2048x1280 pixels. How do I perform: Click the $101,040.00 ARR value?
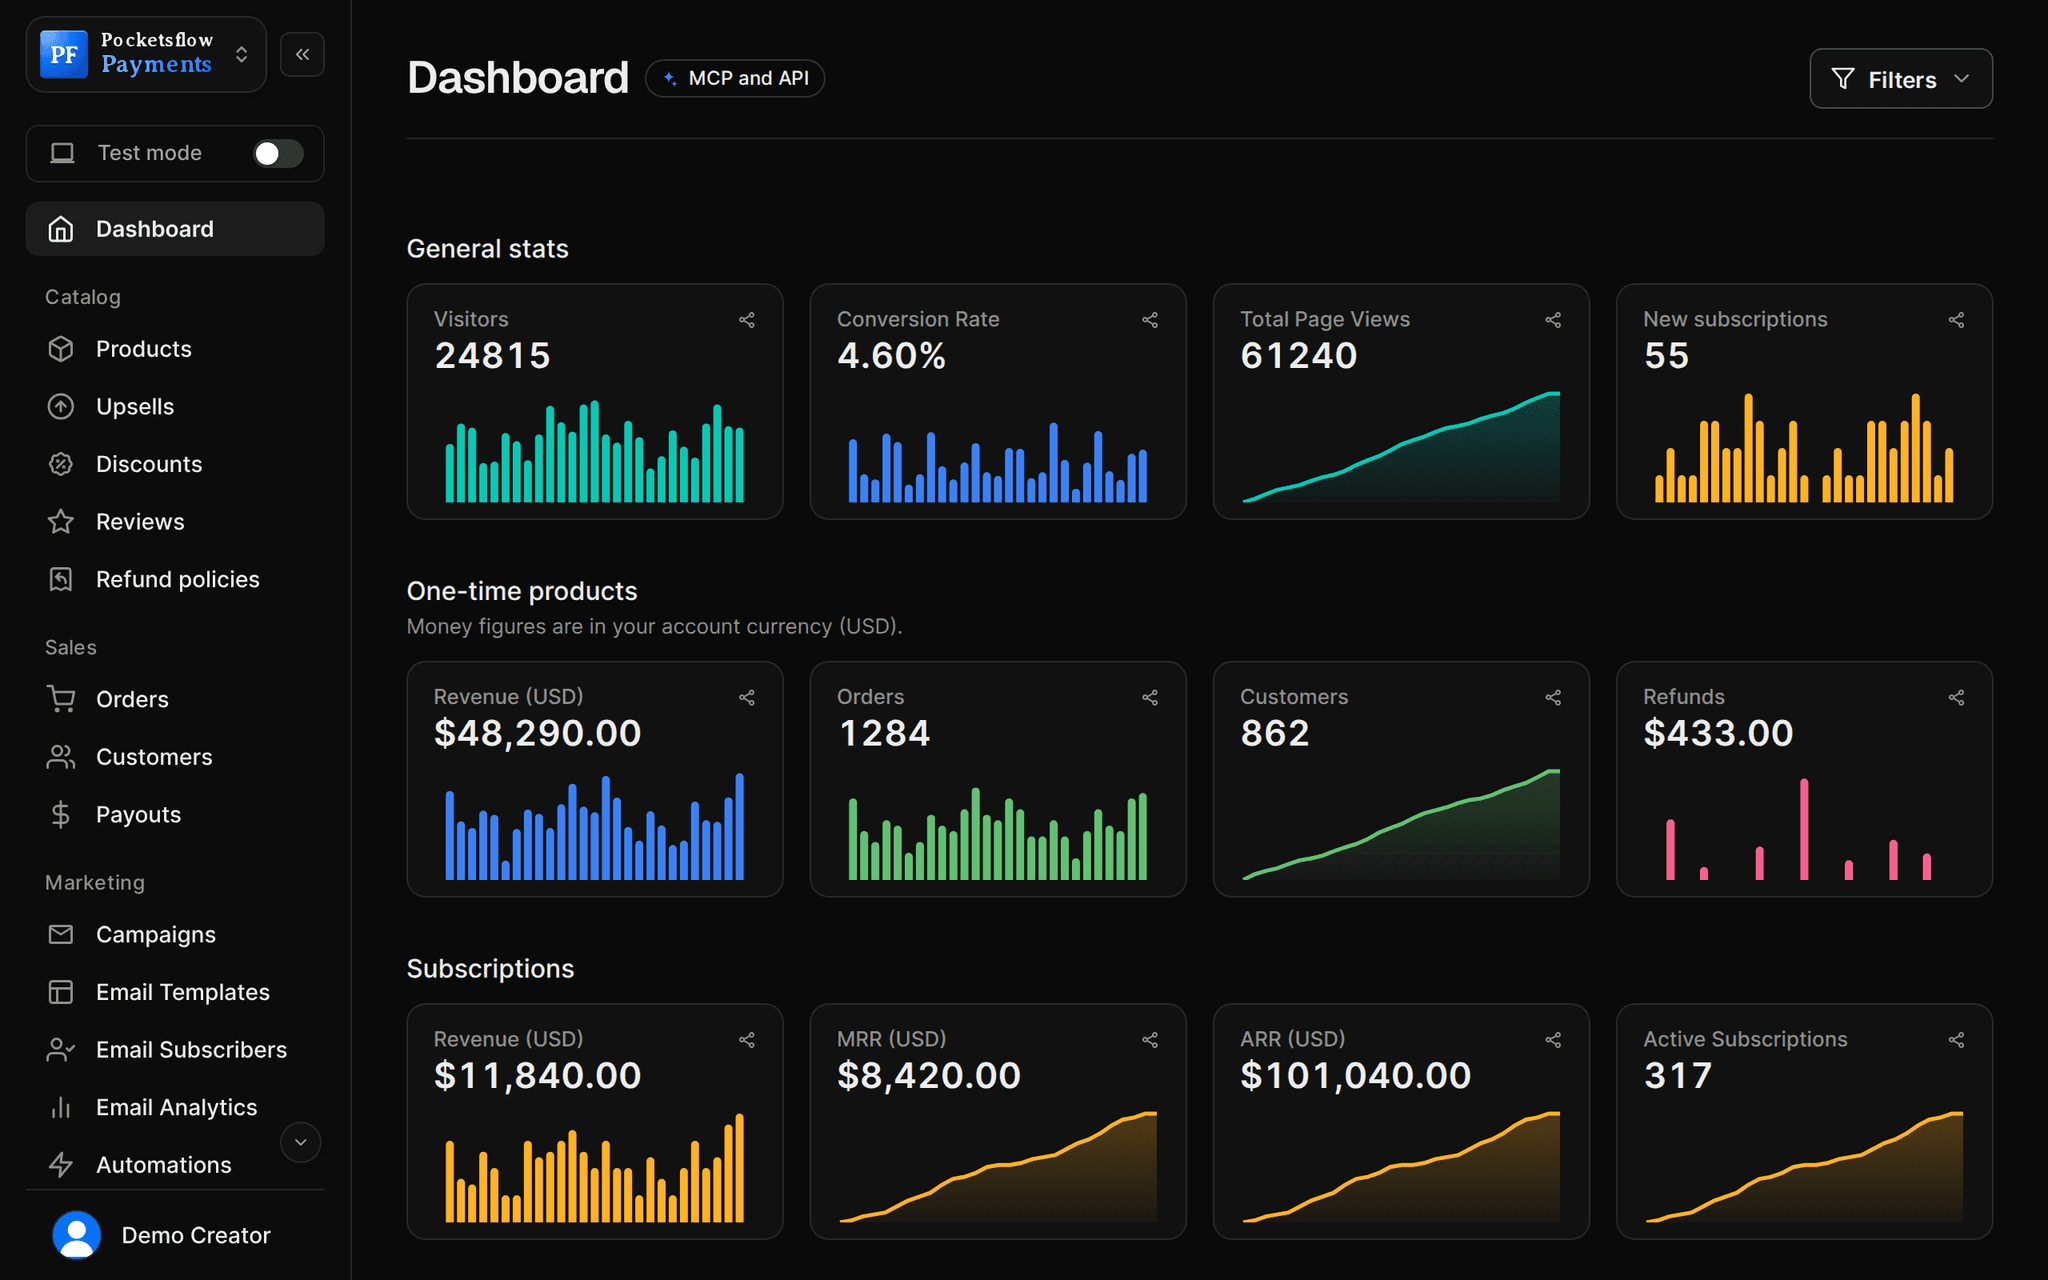(1356, 1076)
